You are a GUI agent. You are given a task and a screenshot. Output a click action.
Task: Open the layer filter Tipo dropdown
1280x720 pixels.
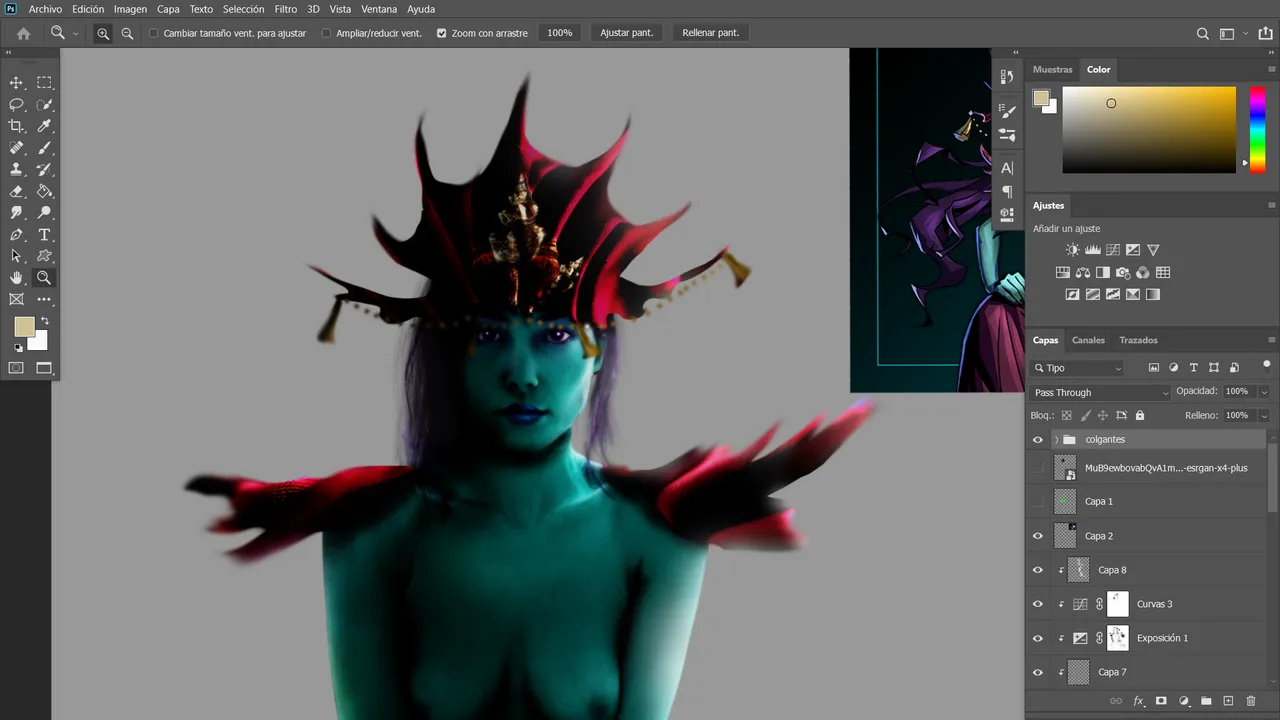(1079, 368)
